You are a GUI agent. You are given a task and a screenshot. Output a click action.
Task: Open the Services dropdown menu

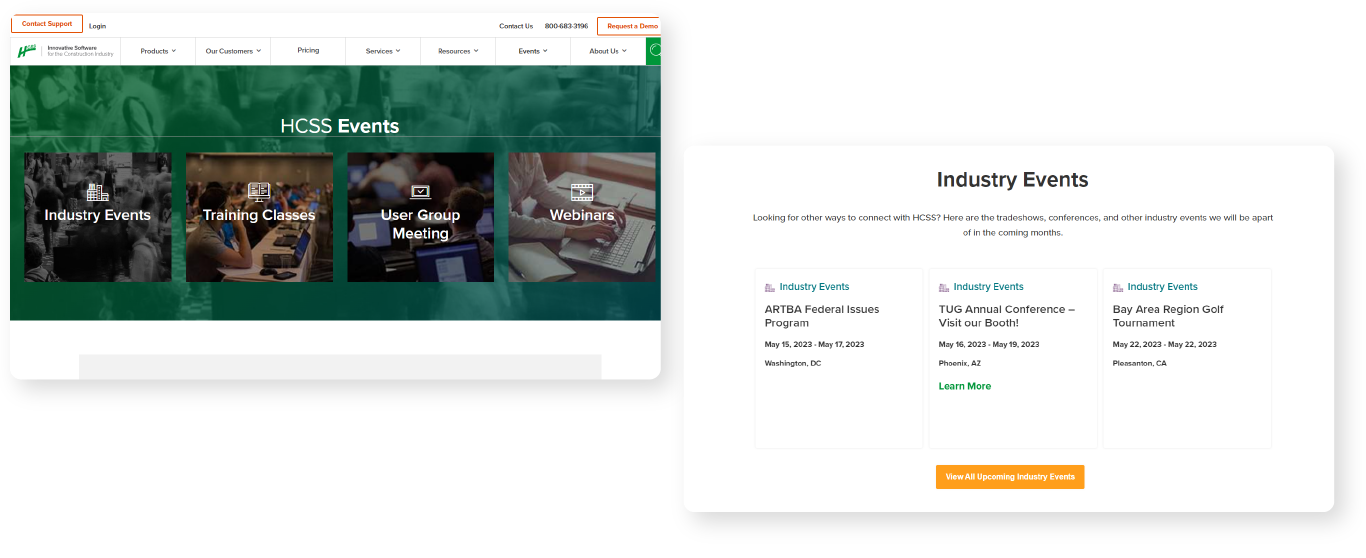pyautogui.click(x=383, y=51)
